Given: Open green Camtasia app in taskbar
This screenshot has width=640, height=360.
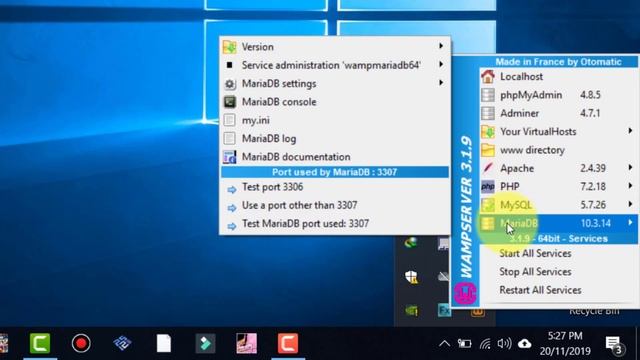Looking at the screenshot, I should (40, 343).
